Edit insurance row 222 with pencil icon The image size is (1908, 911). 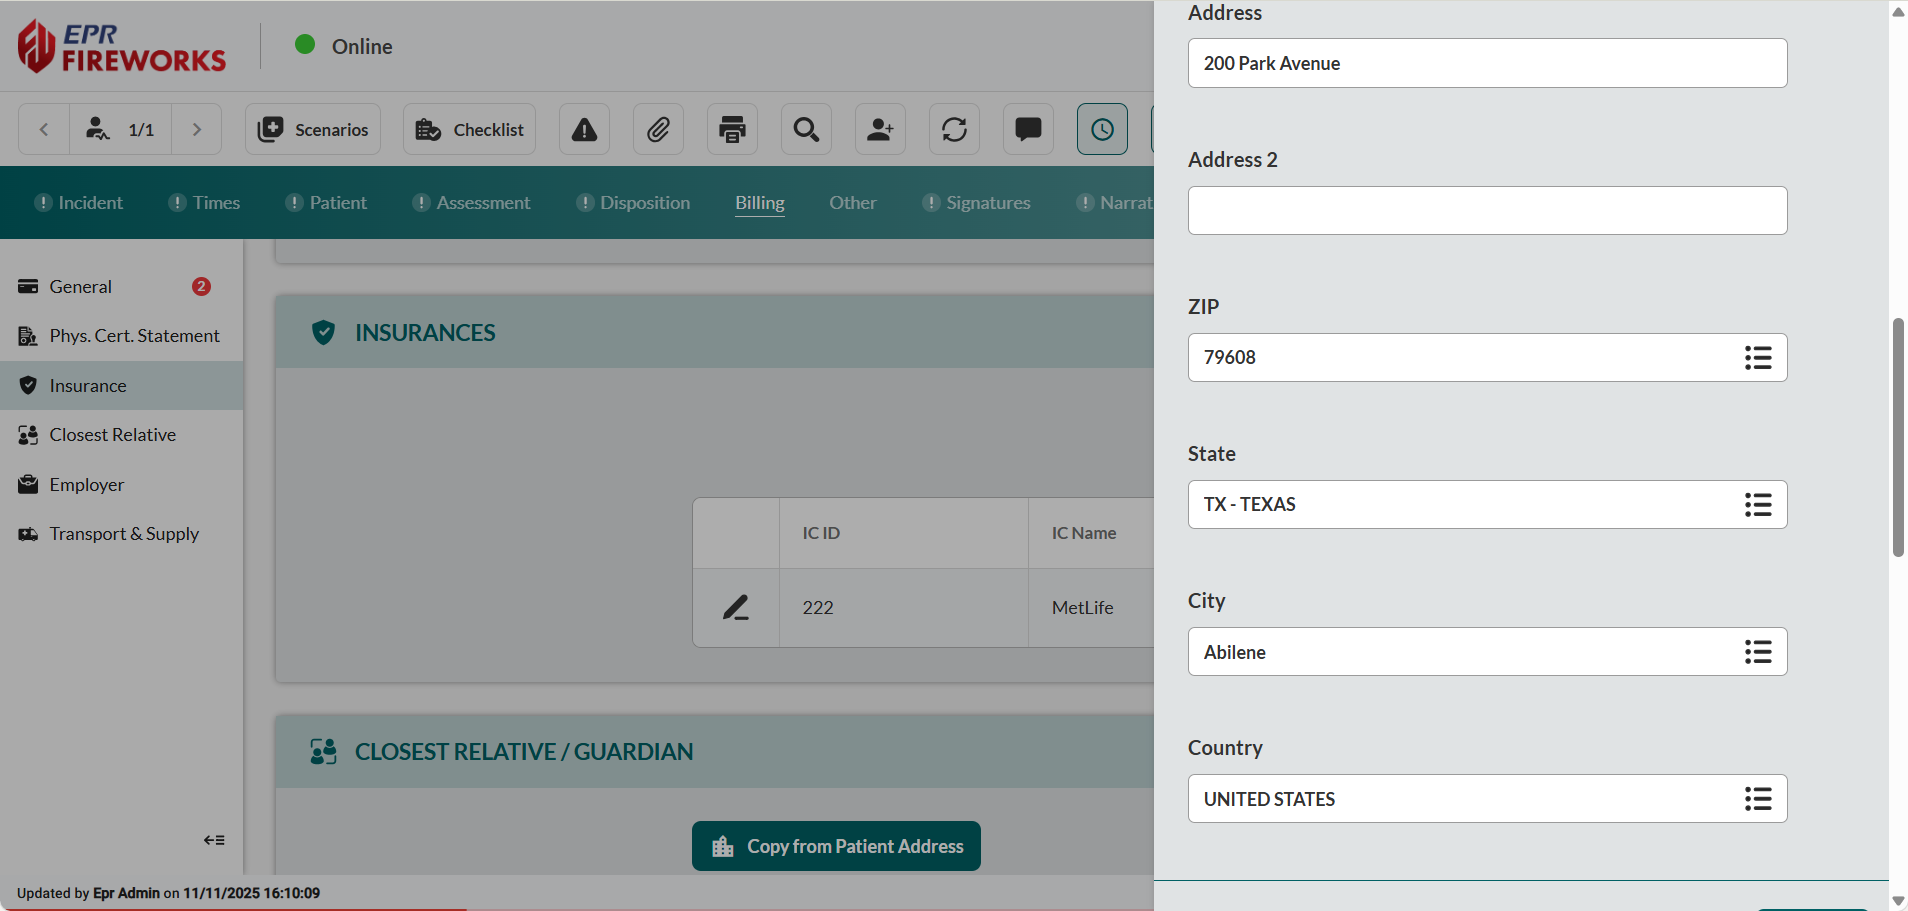(736, 608)
